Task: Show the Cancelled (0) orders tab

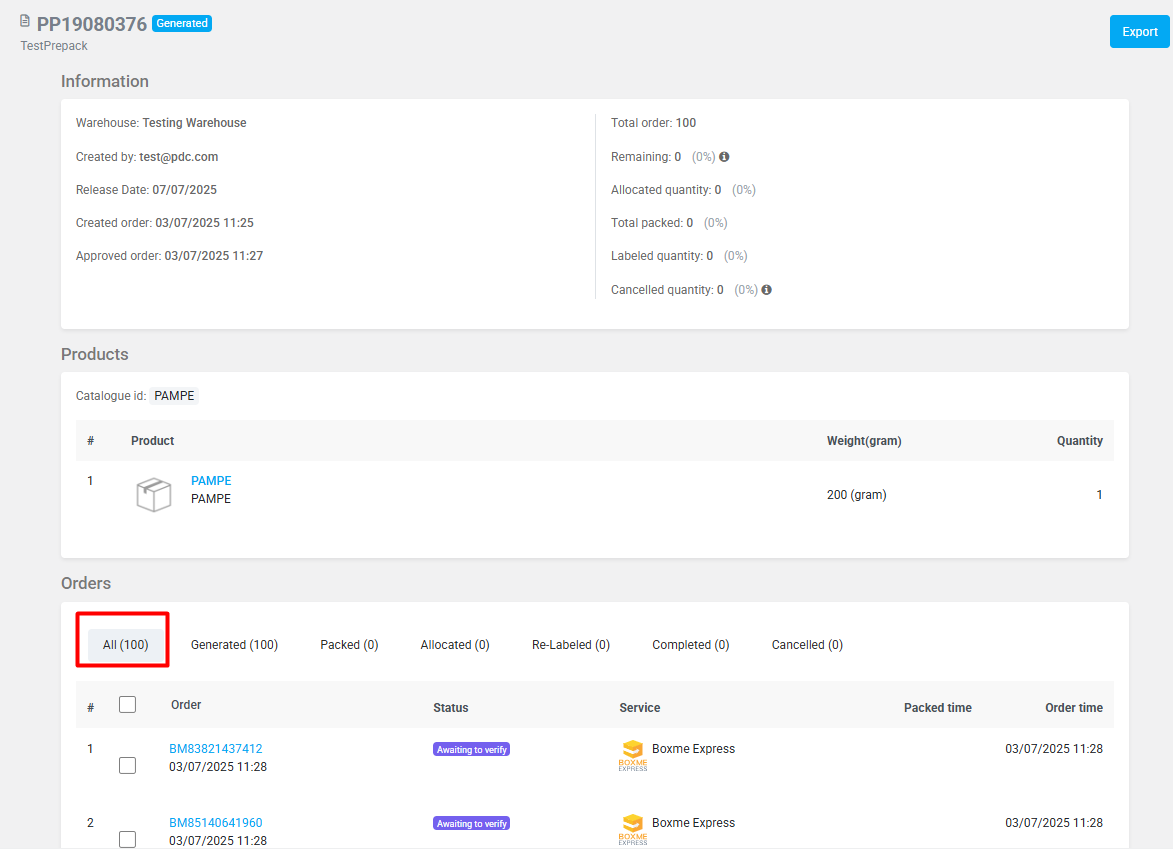Action: (x=807, y=645)
